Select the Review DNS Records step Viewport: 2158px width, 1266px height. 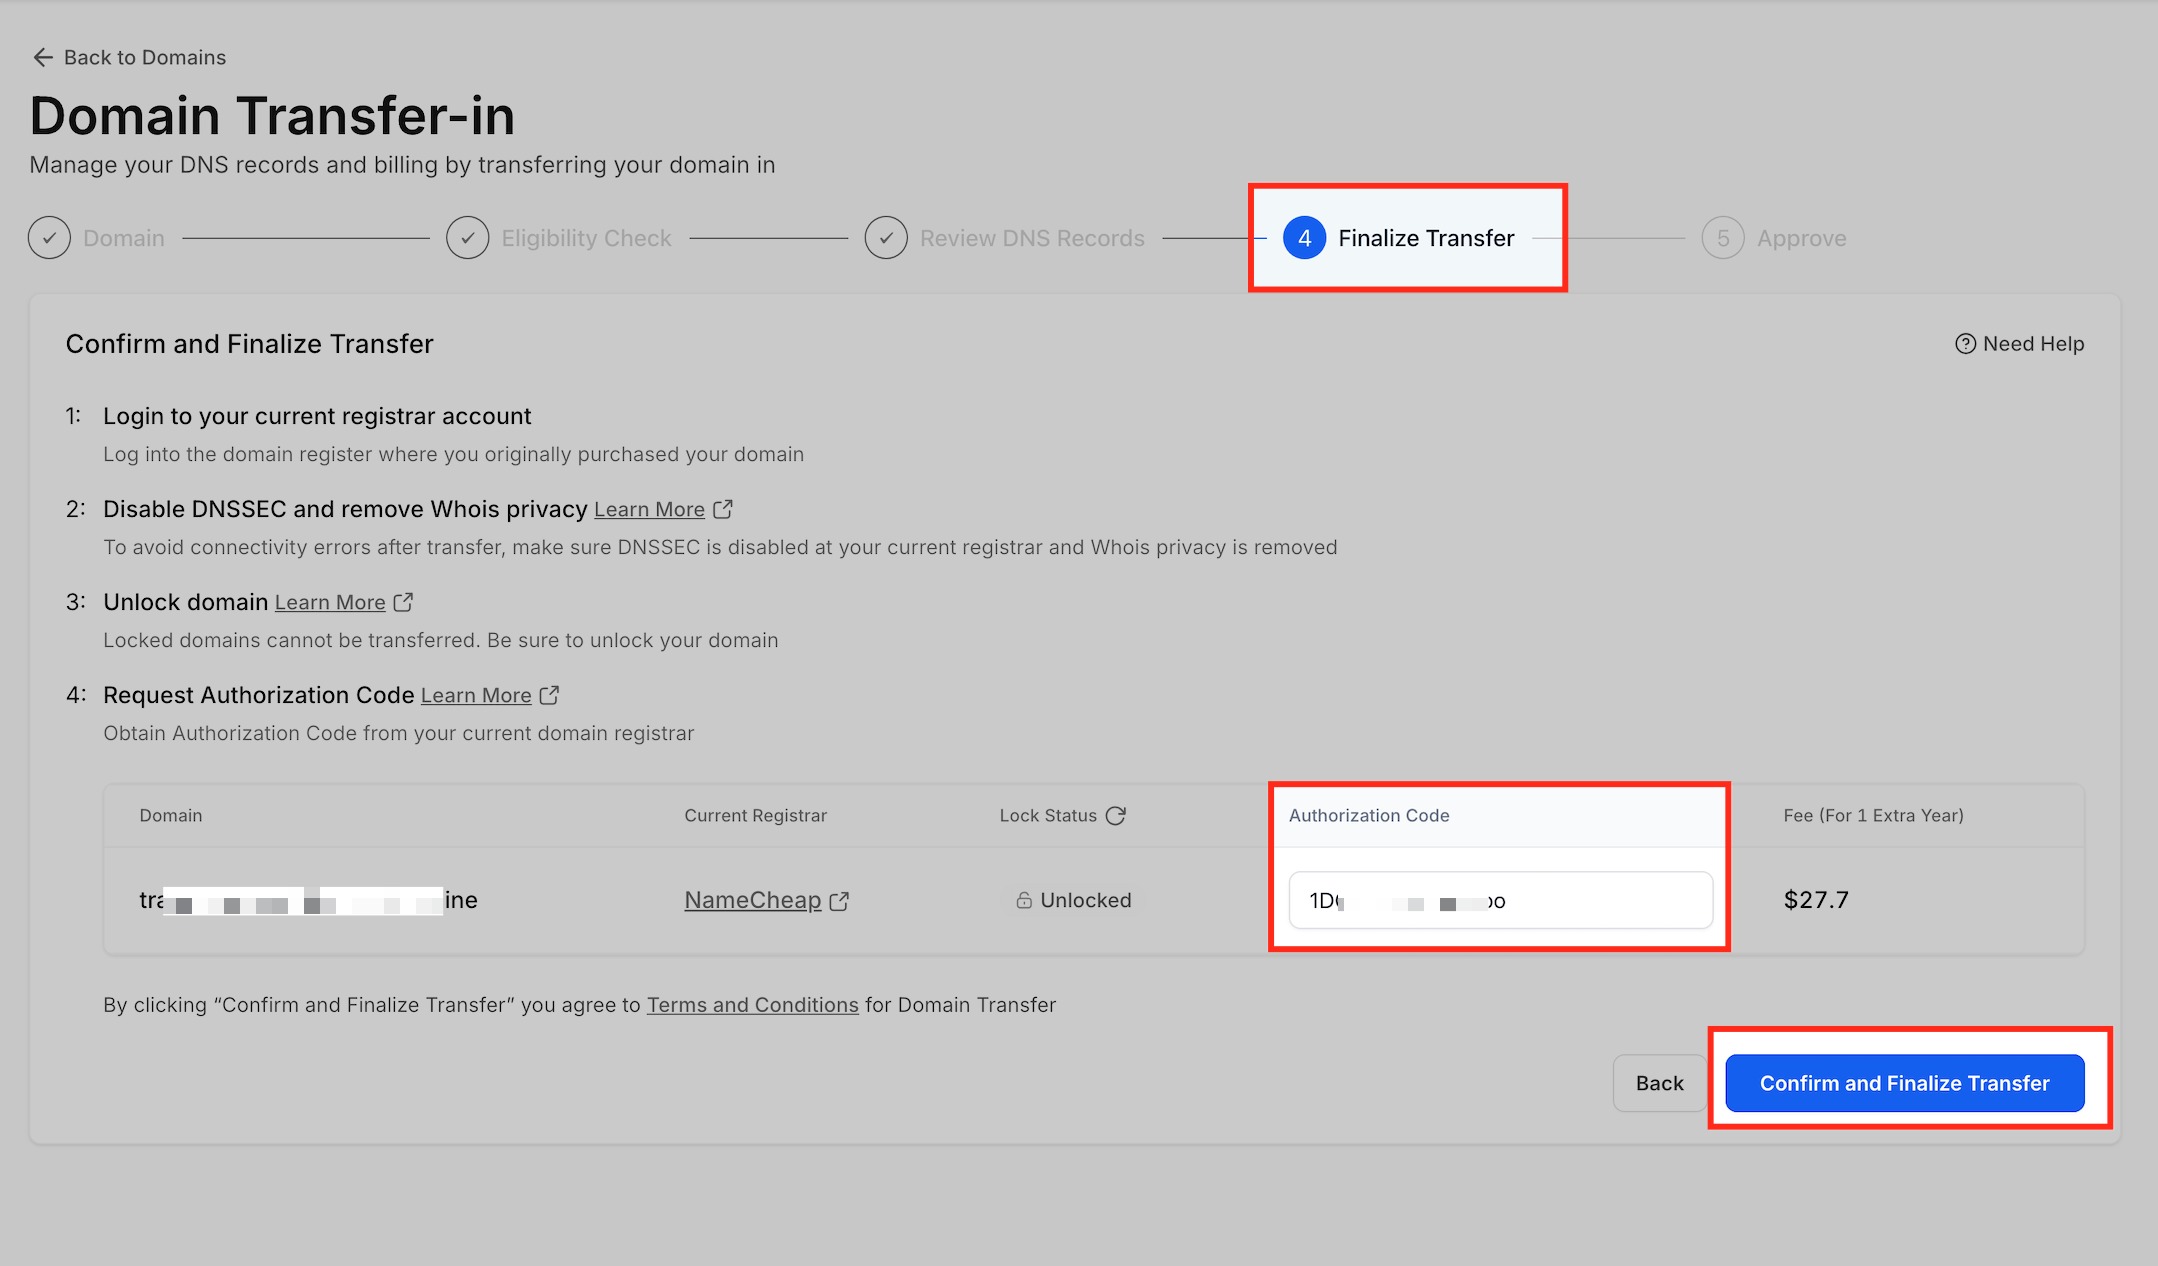tap(1031, 238)
